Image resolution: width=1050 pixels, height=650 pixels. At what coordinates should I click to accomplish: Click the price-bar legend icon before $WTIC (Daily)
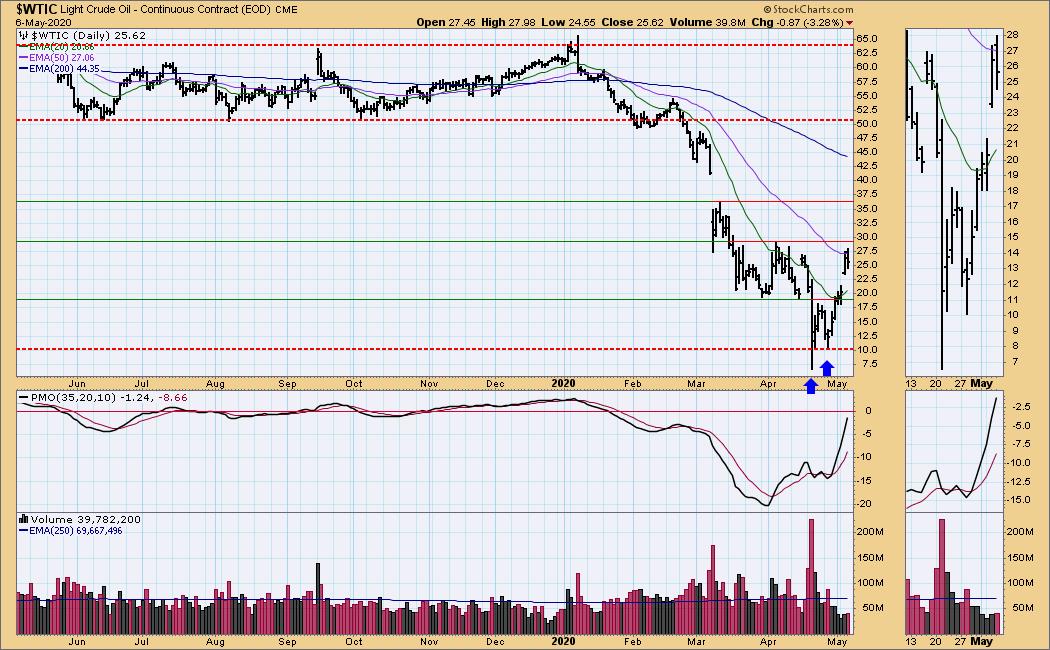[23, 35]
